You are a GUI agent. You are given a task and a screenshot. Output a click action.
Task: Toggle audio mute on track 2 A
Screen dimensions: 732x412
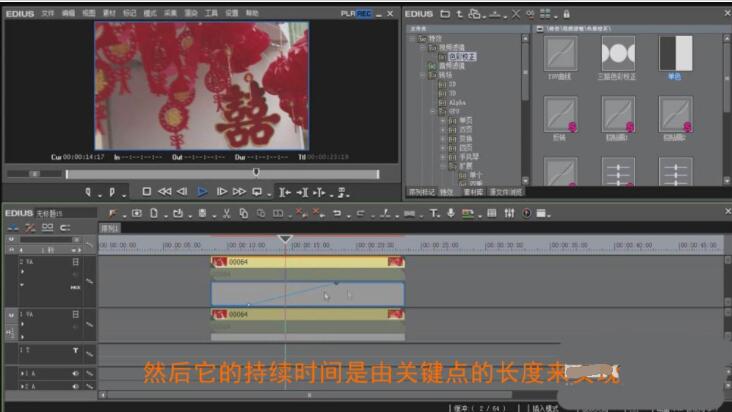[75, 385]
